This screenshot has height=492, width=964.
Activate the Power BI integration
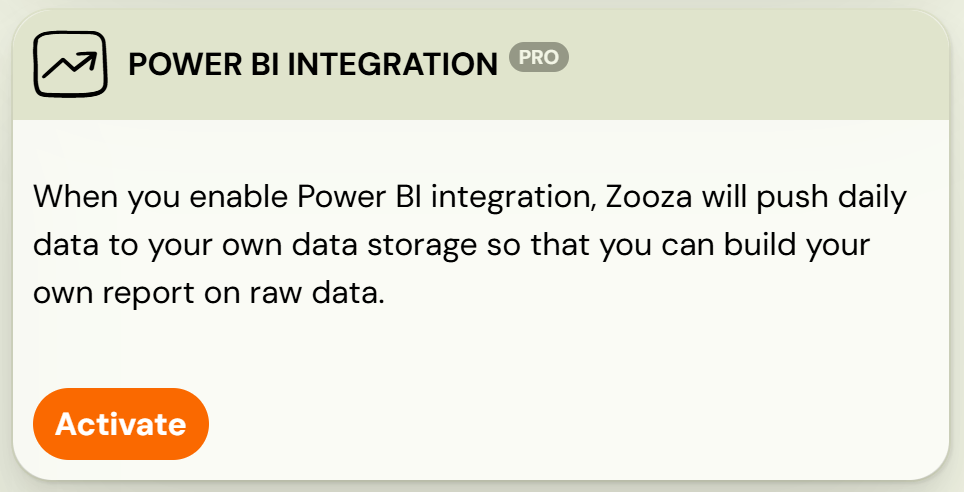click(x=121, y=424)
